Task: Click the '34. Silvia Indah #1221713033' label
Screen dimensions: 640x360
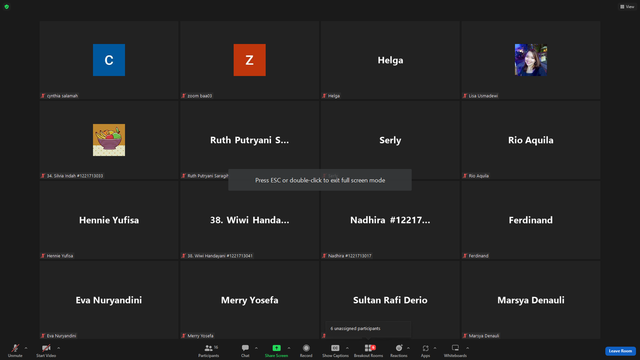Action: click(x=75, y=176)
